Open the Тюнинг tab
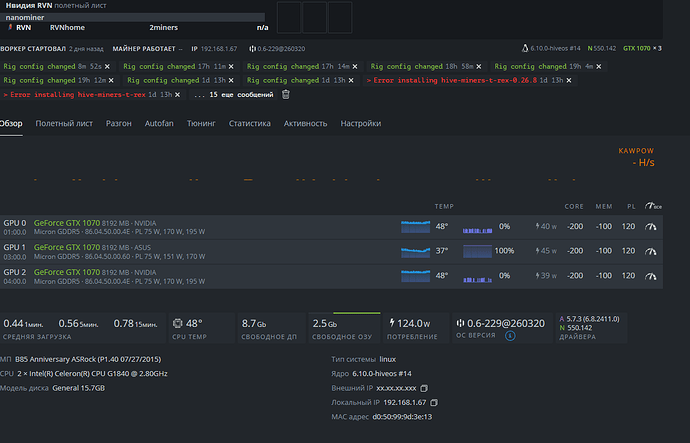The height and width of the screenshot is (443, 690). [x=201, y=124]
